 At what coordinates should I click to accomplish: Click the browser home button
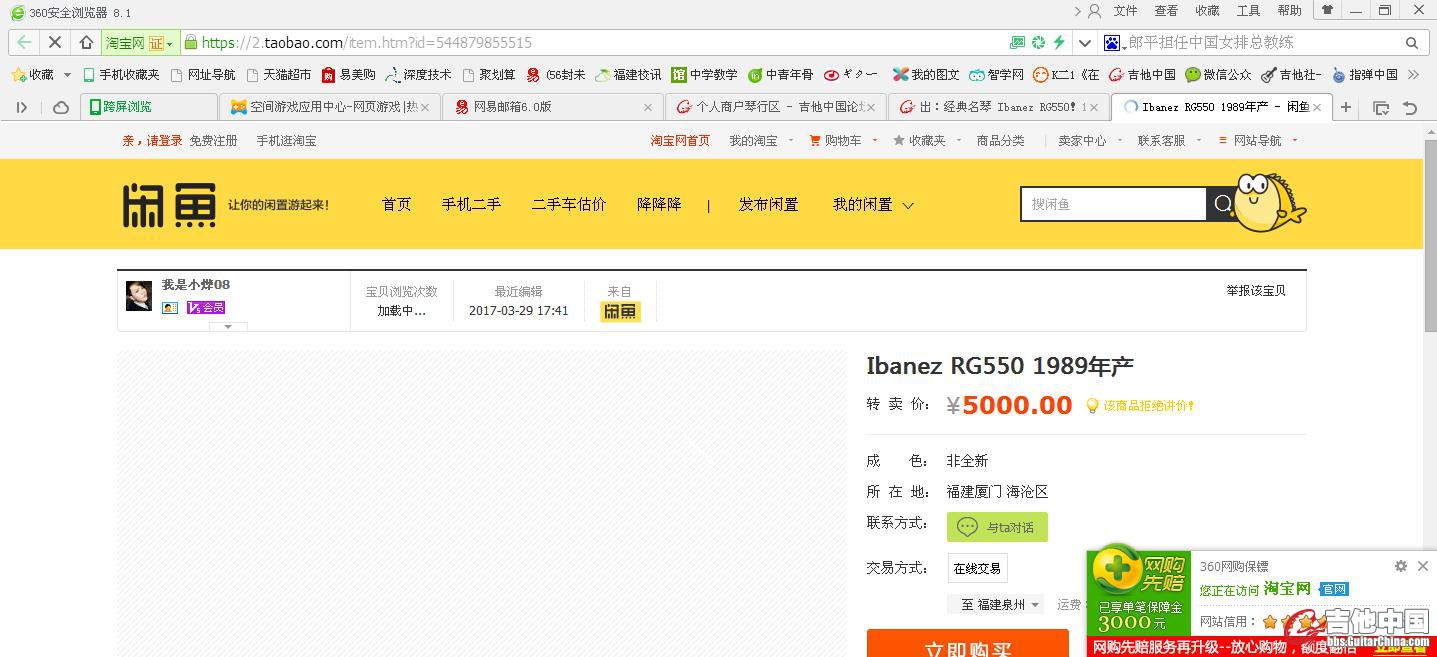pyautogui.click(x=86, y=43)
